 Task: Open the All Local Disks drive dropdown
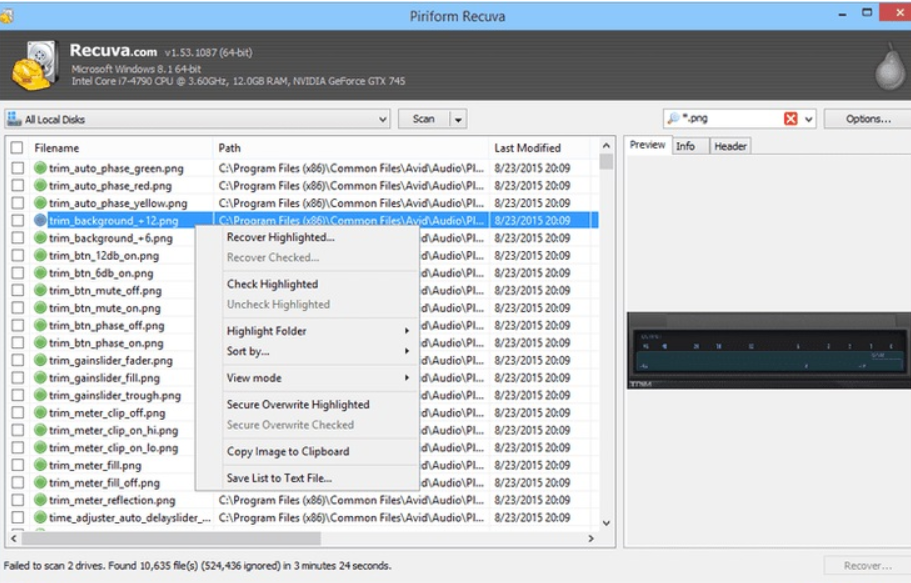point(383,120)
